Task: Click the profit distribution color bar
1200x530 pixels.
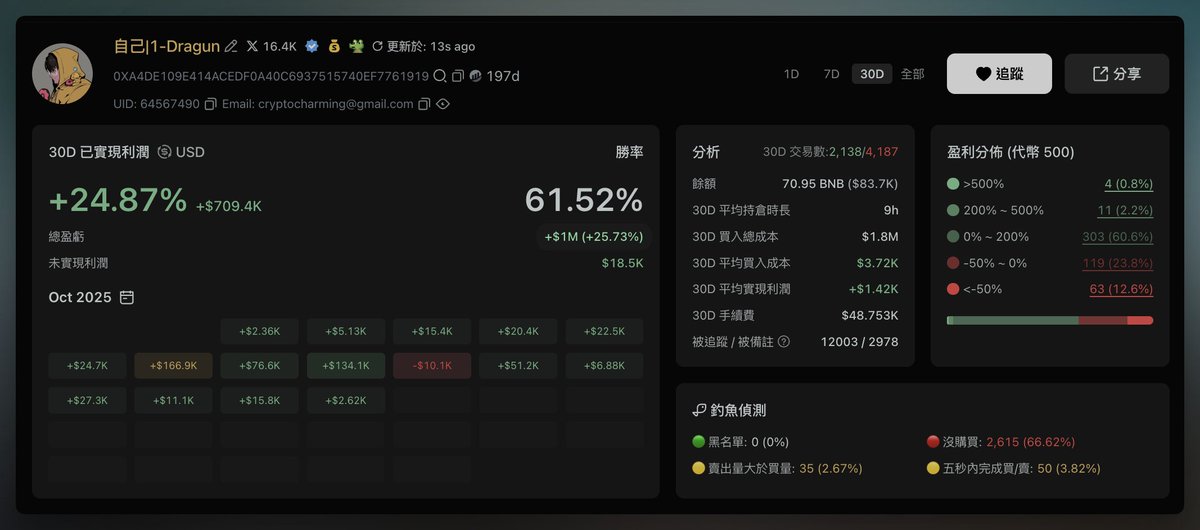Action: (1049, 320)
